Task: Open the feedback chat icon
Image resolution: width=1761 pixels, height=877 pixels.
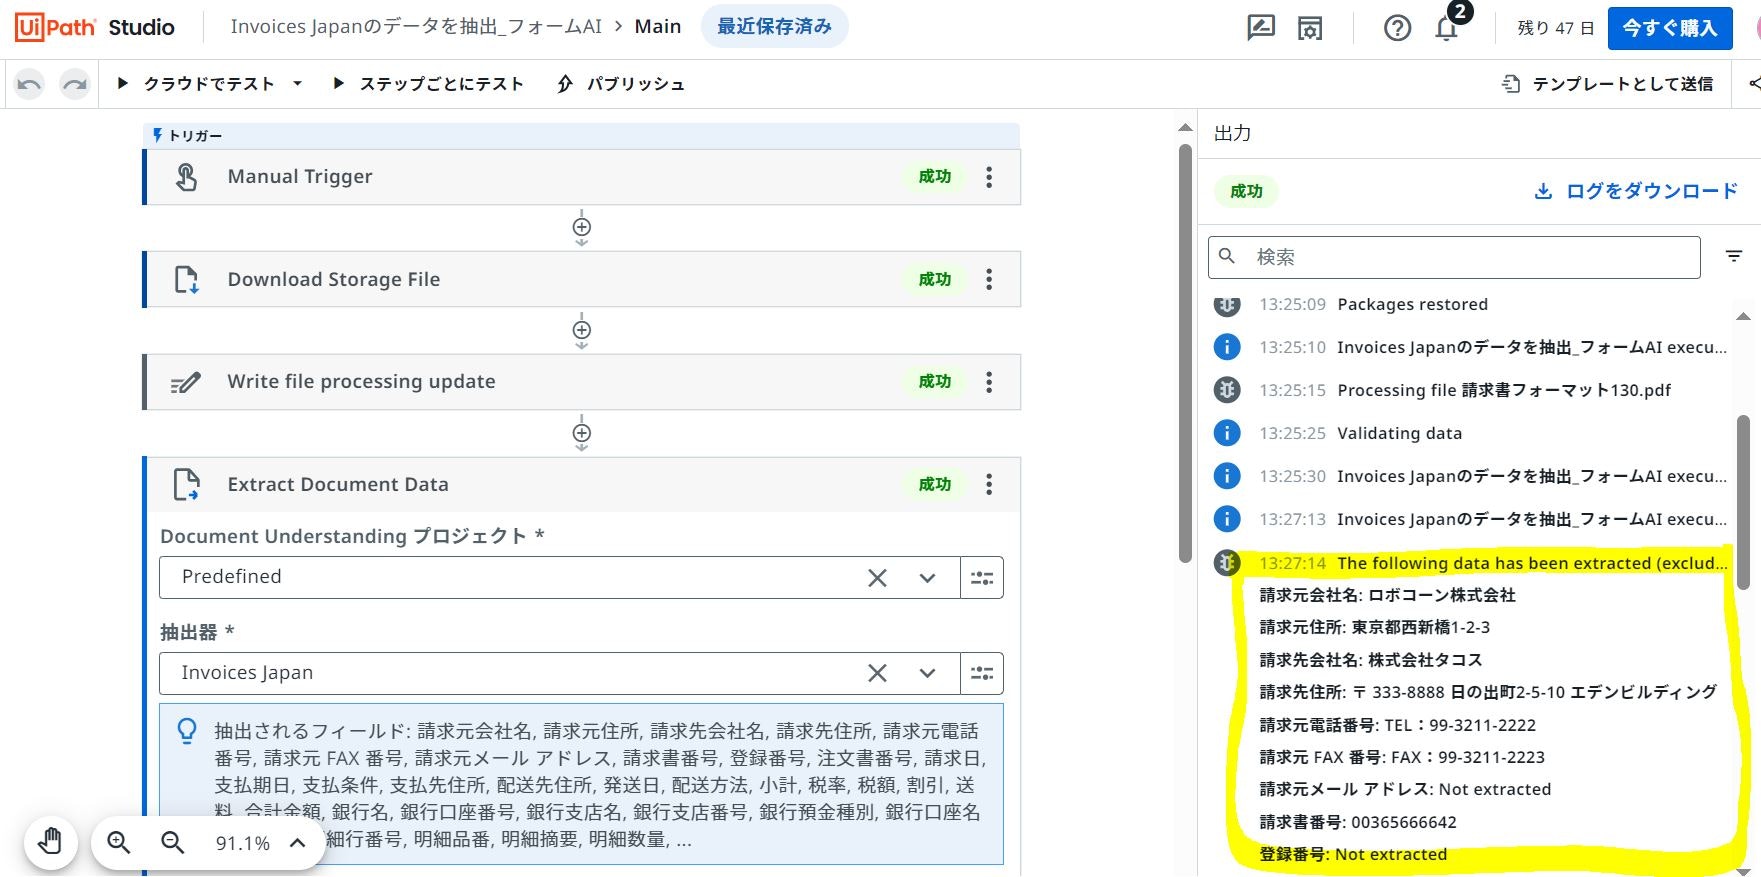Action: [x=1261, y=28]
